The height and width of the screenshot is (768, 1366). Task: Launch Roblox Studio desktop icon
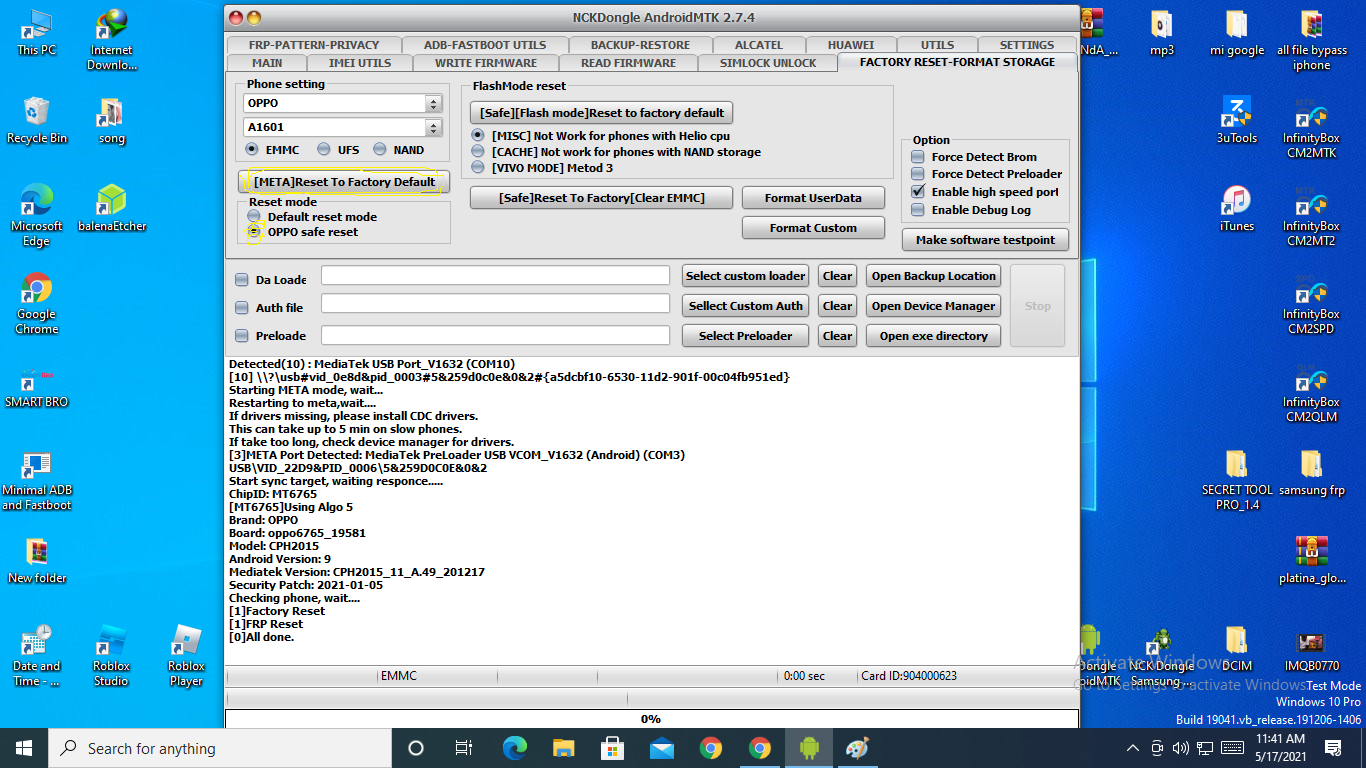[111, 656]
